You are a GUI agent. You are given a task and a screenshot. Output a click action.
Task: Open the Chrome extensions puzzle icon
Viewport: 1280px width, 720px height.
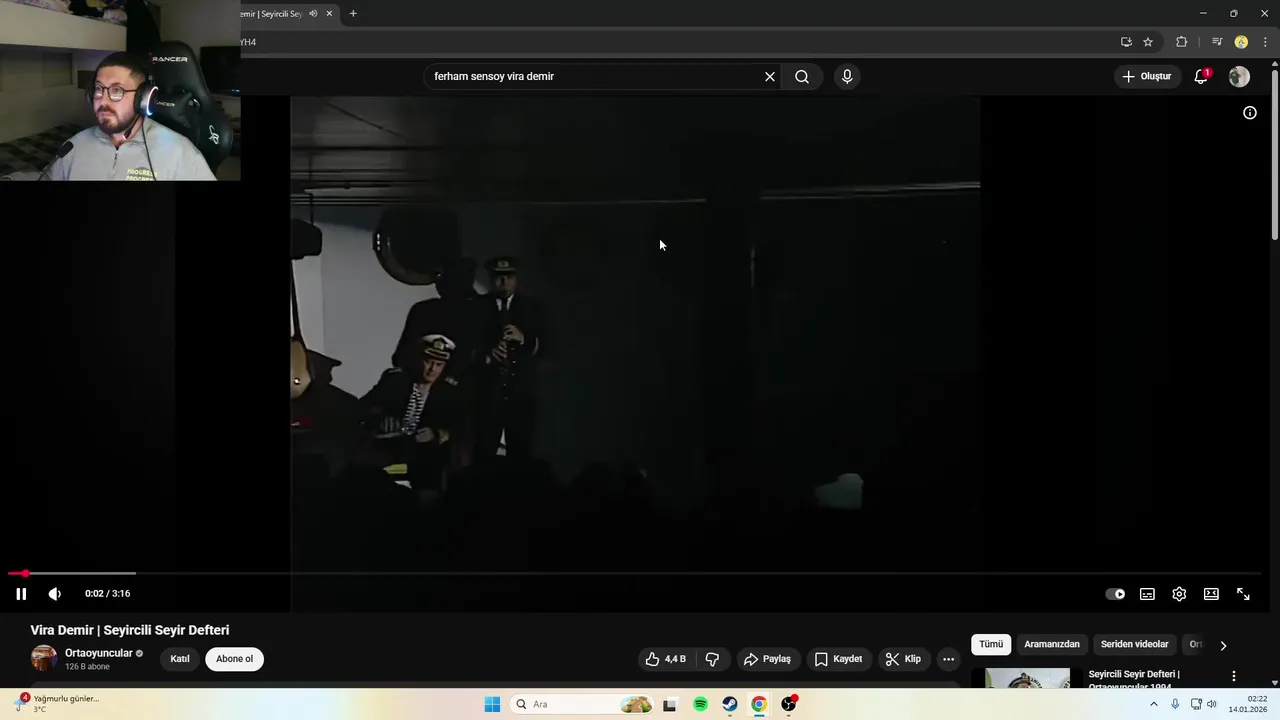1182,42
